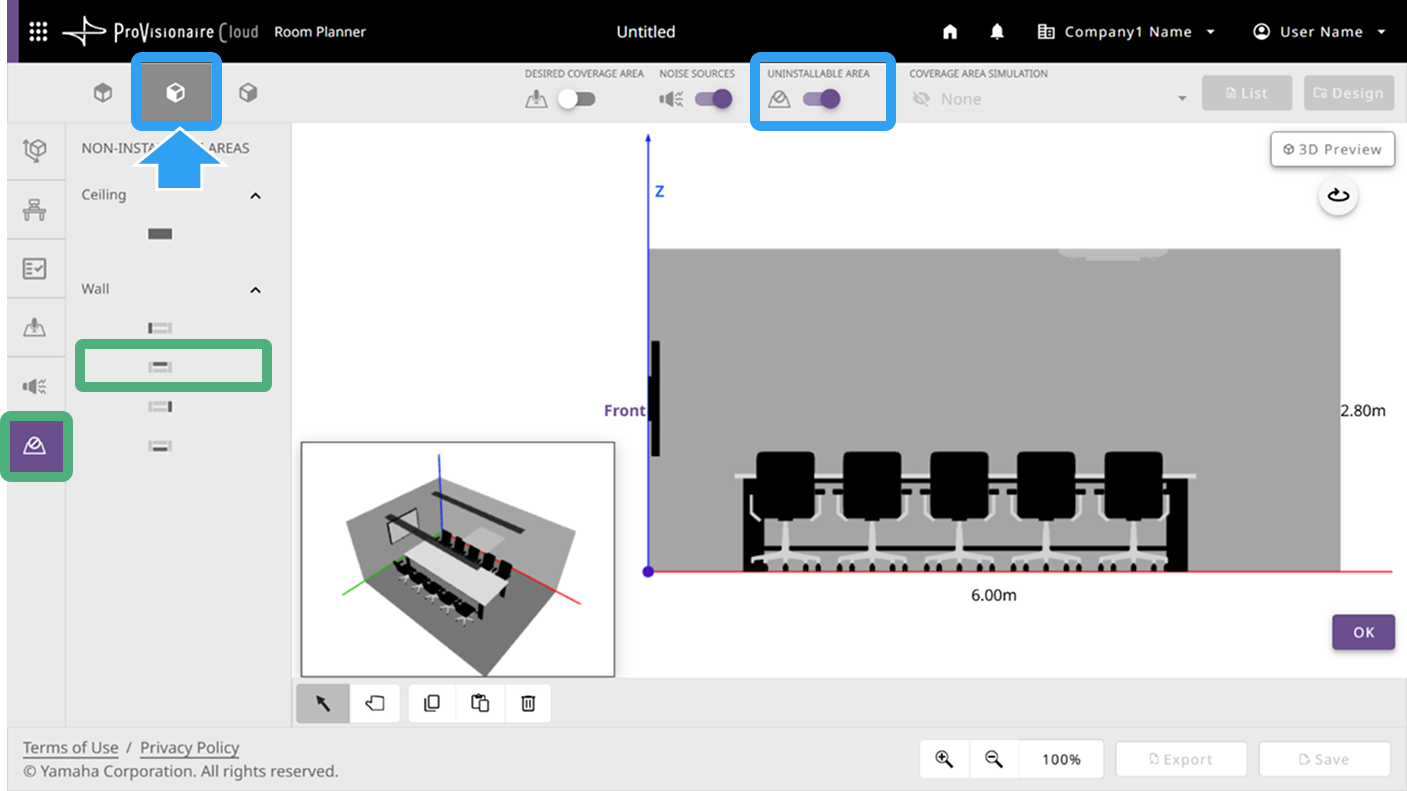
Task: Open the checklist sidebar icon
Action: point(35,269)
